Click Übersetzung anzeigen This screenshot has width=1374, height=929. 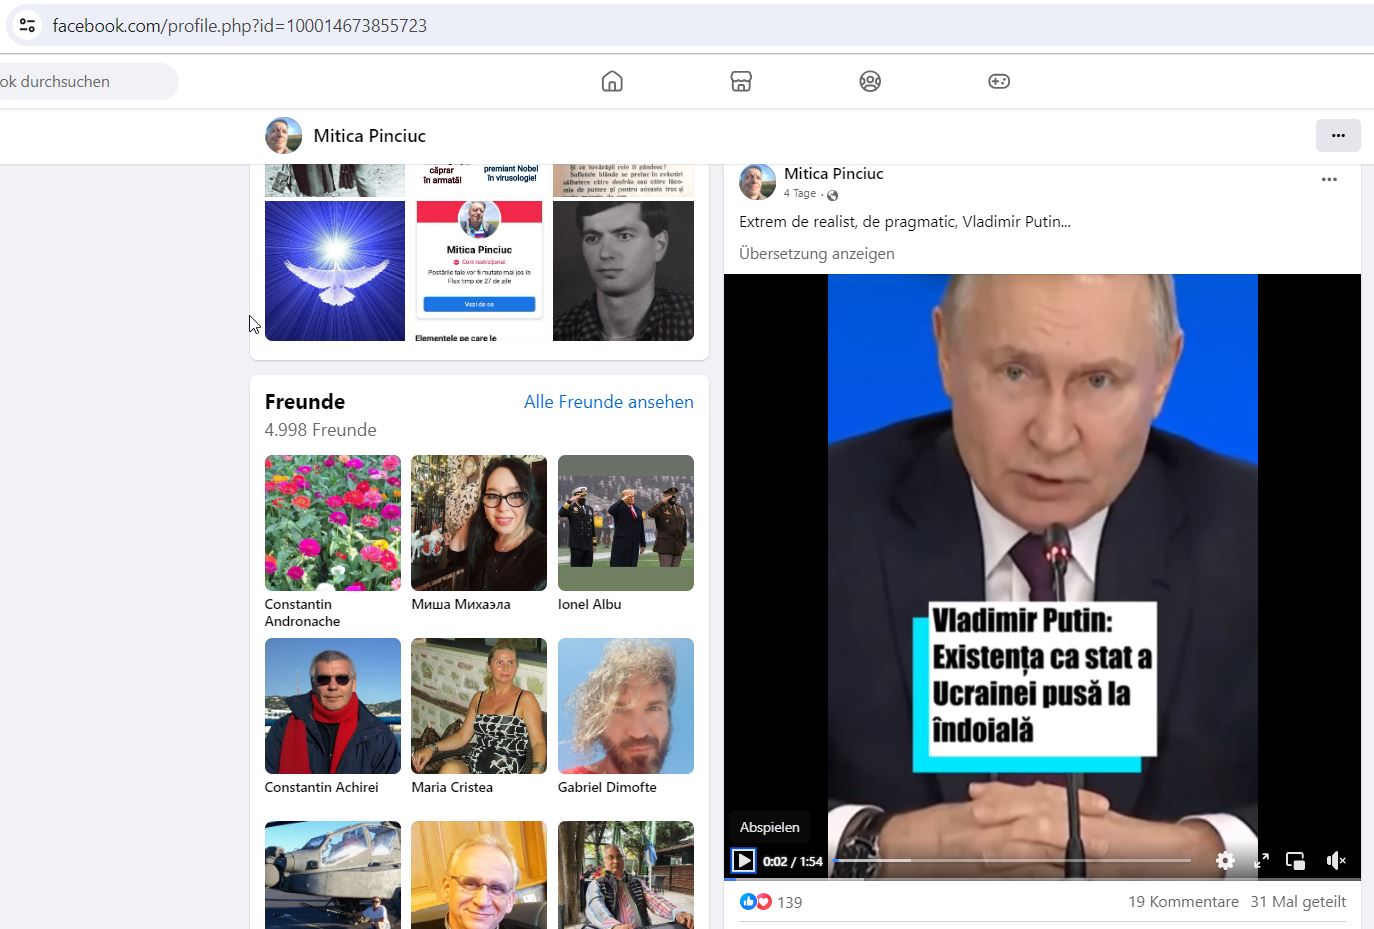817,253
